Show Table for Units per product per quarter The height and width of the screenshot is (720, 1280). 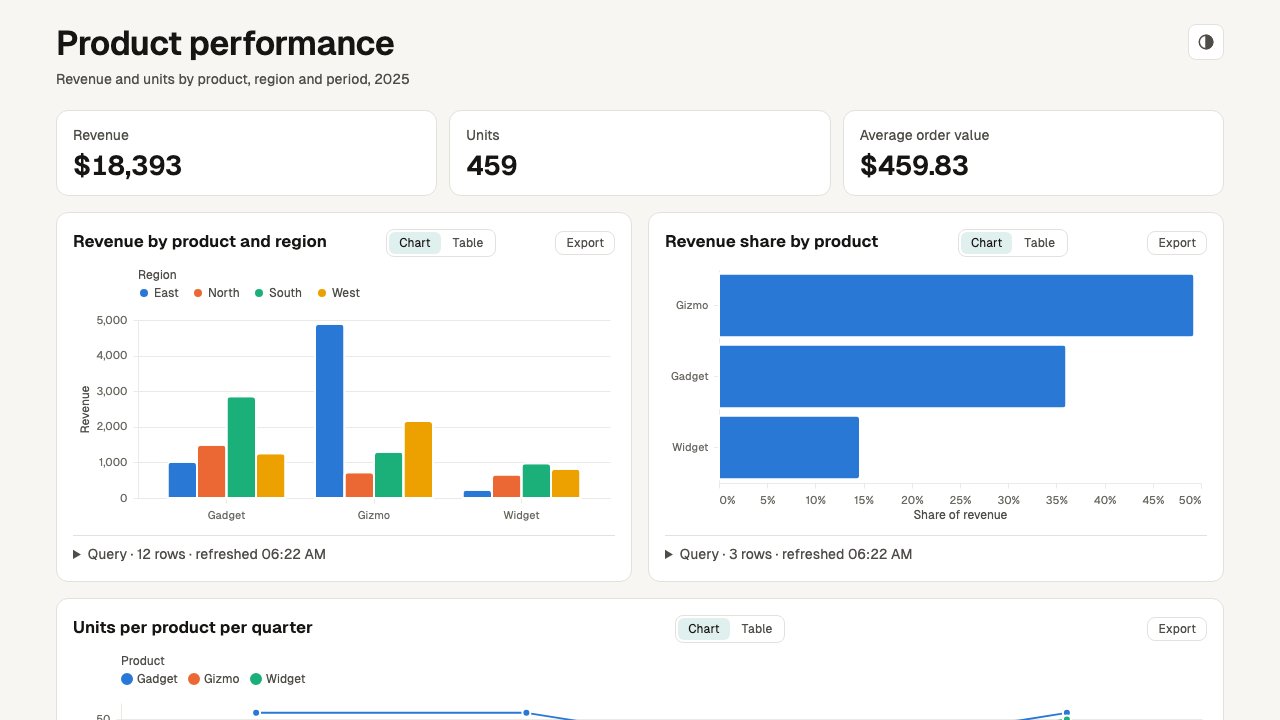[x=756, y=629]
